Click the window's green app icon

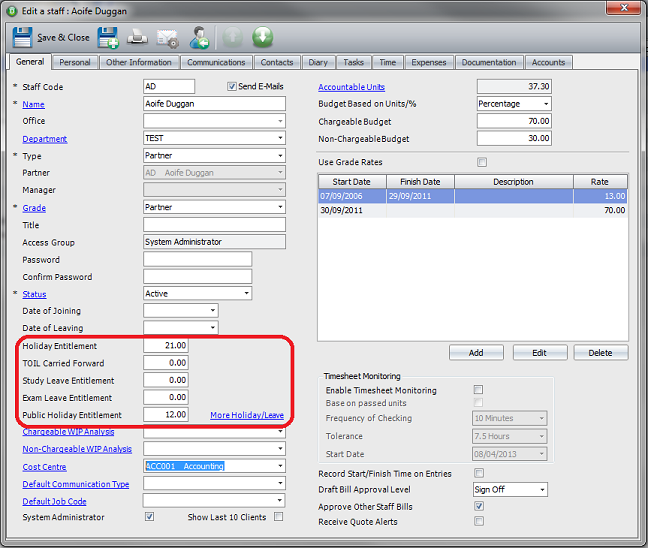pyautogui.click(x=12, y=9)
